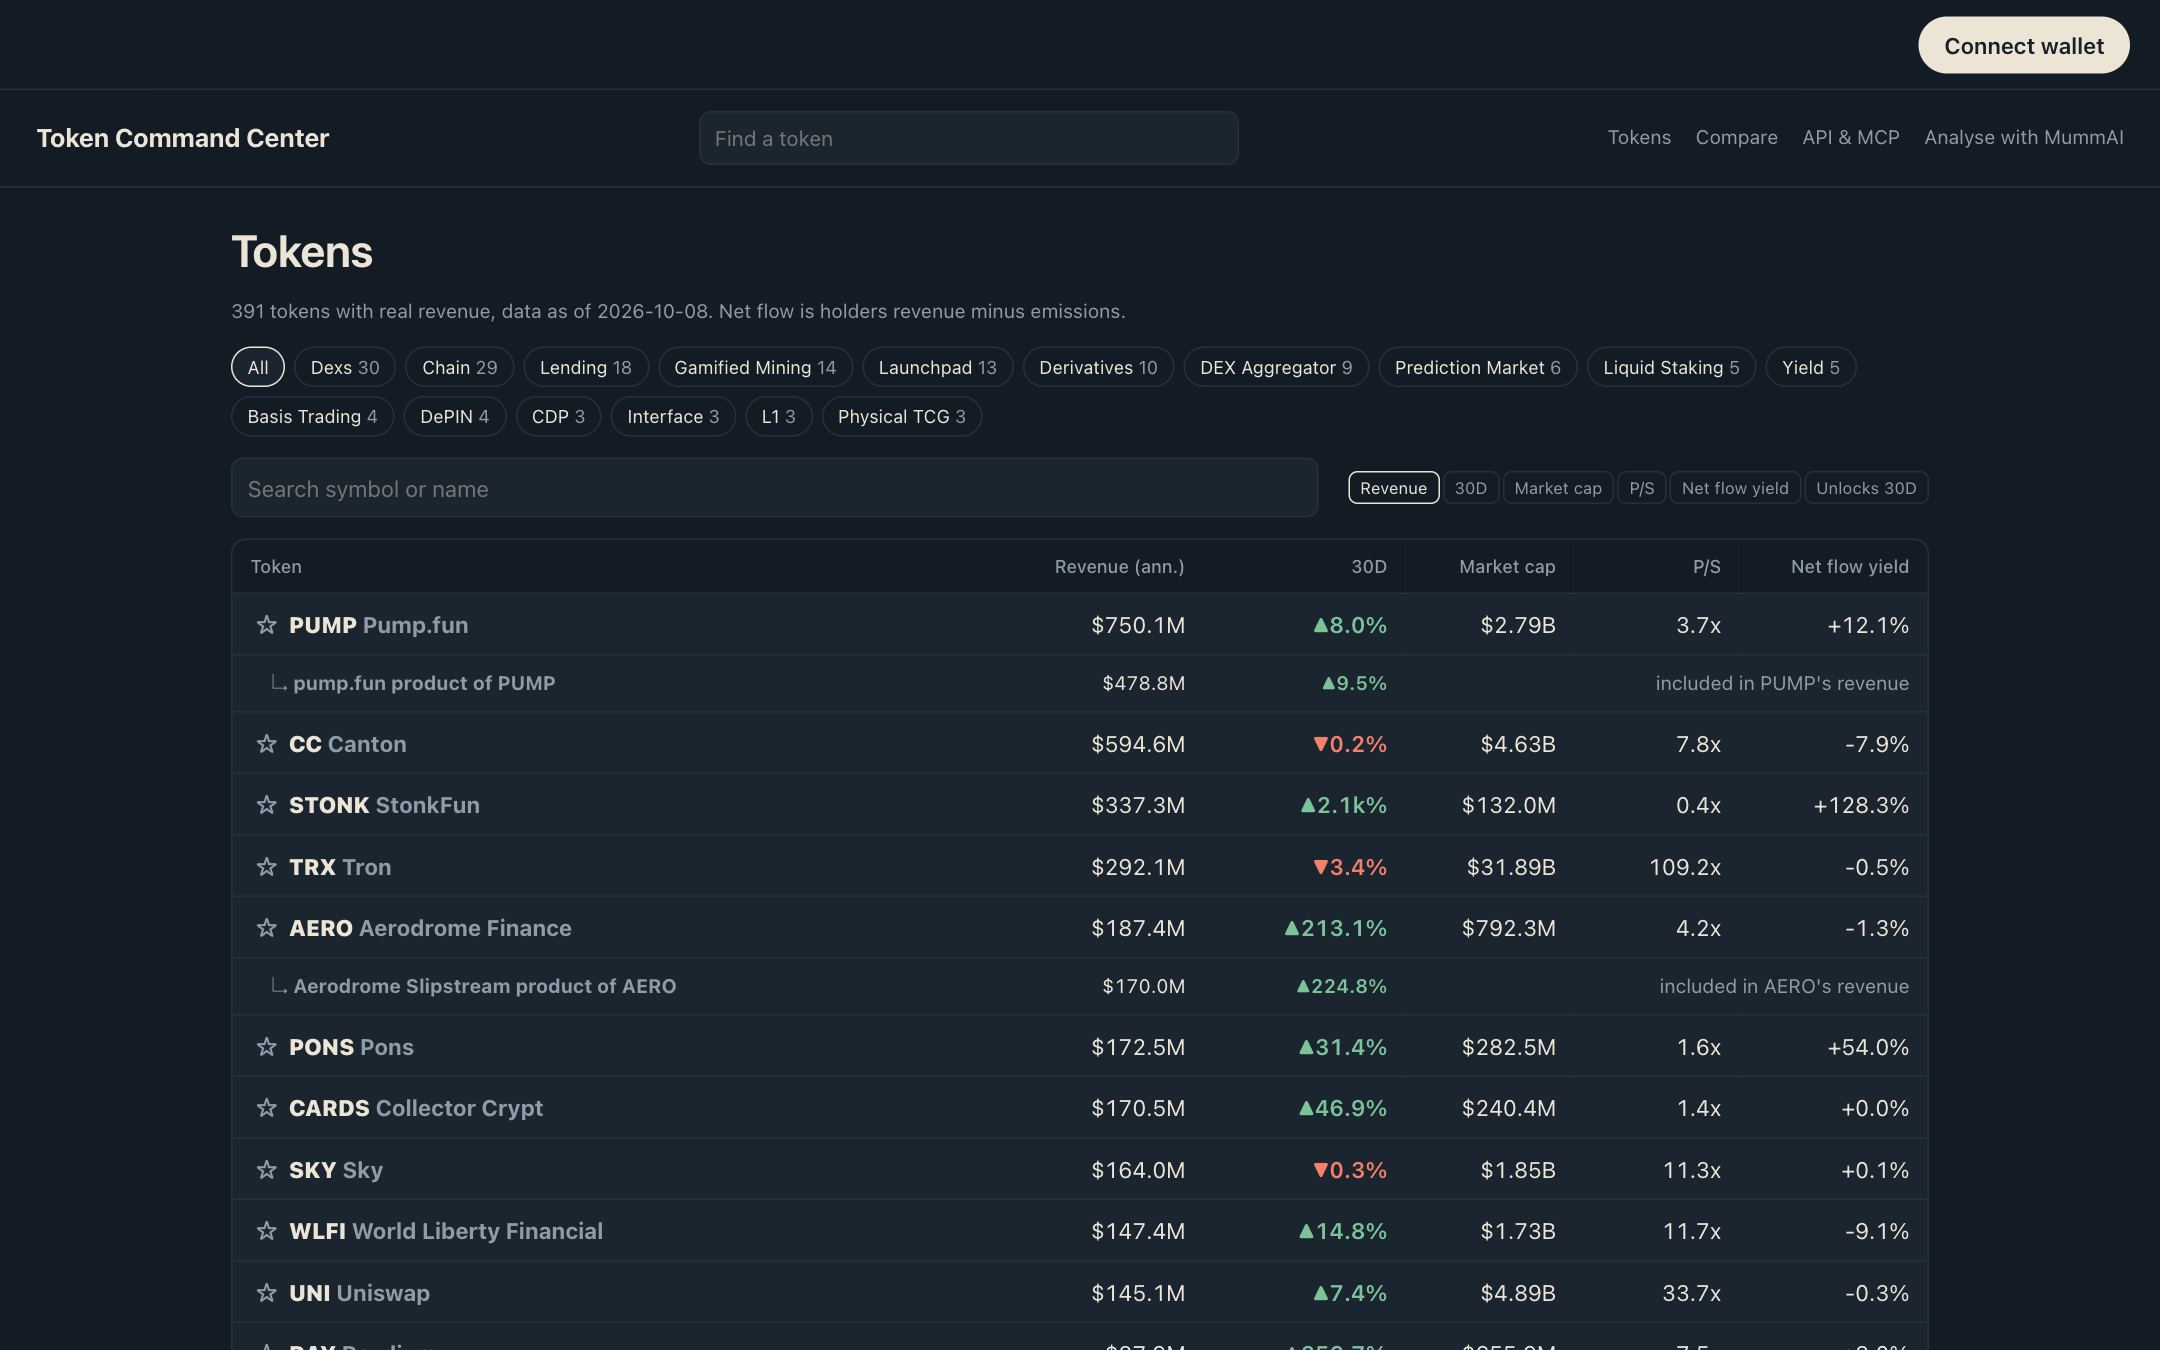Go to Token Command Center home
Viewport: 2160px width, 1350px height.
tap(183, 138)
